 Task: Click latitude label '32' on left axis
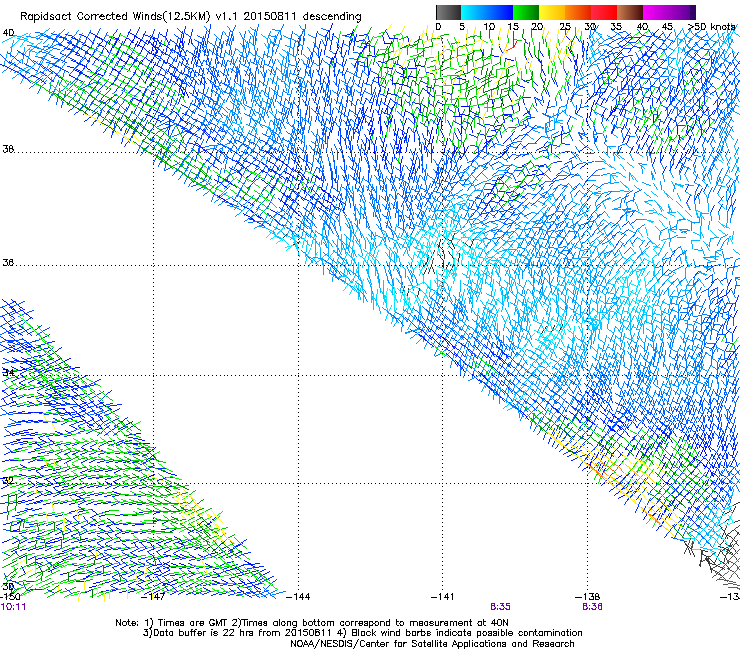(8, 481)
